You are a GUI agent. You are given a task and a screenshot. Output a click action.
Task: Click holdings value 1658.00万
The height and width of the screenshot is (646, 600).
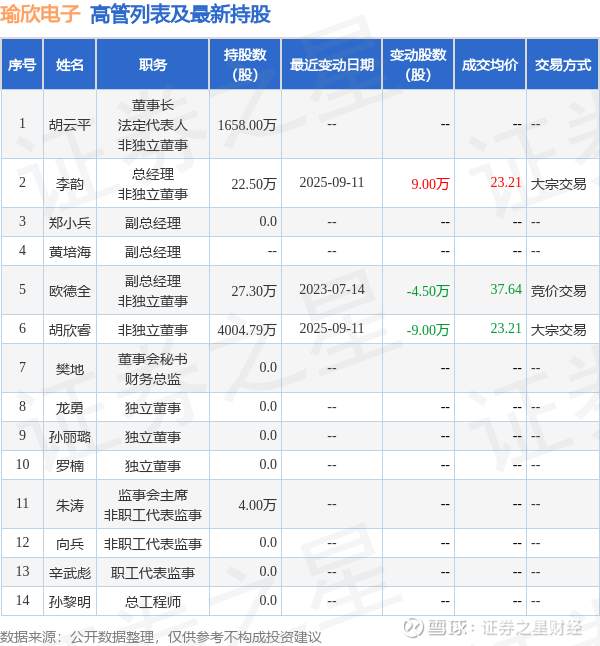[x=247, y=125]
